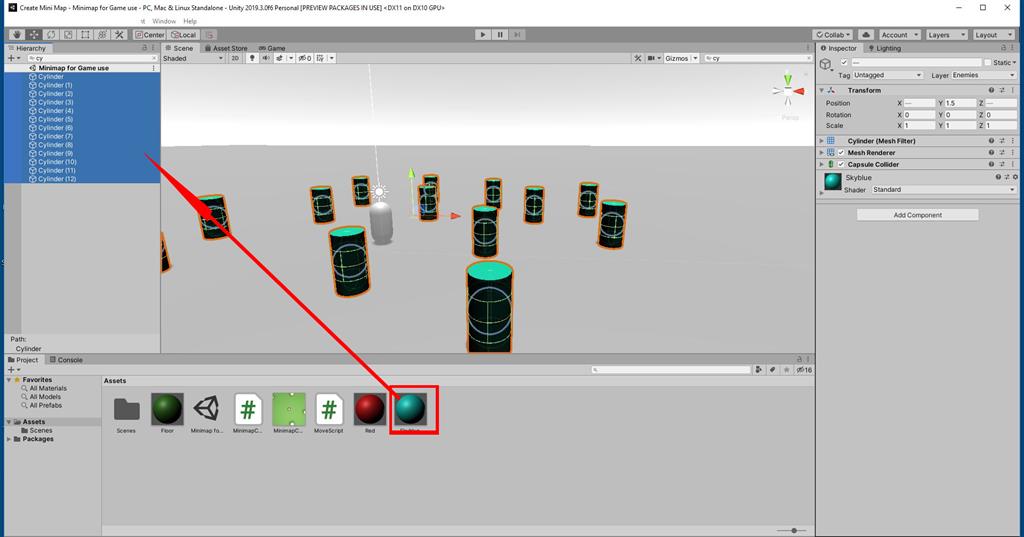This screenshot has height=537, width=1024.
Task: Select the Hand tool in the toolbar
Action: coord(17,35)
